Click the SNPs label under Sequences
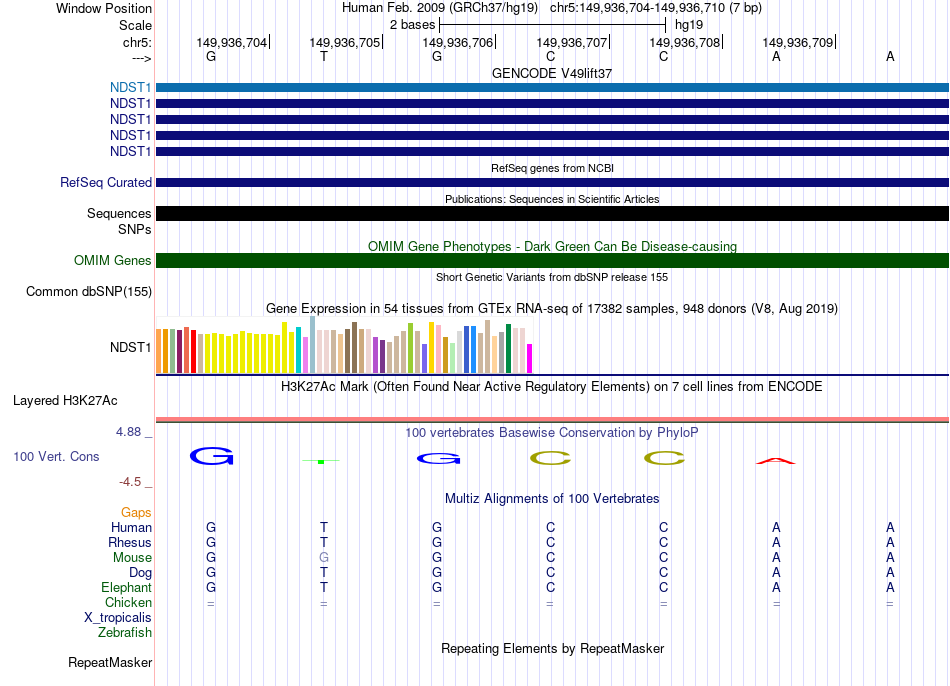Viewport: 950px width, 686px height. coord(135,230)
